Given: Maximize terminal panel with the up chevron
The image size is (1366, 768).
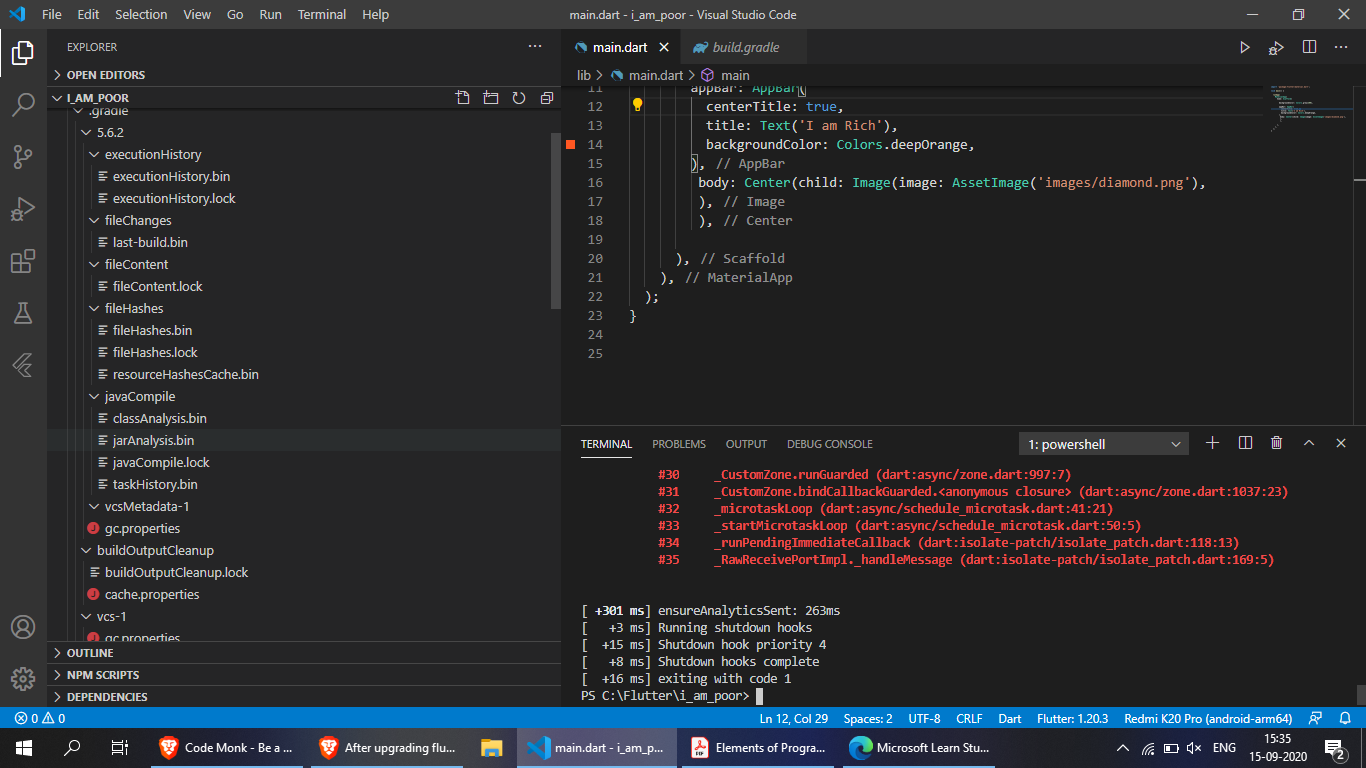Looking at the screenshot, I should pyautogui.click(x=1309, y=443).
